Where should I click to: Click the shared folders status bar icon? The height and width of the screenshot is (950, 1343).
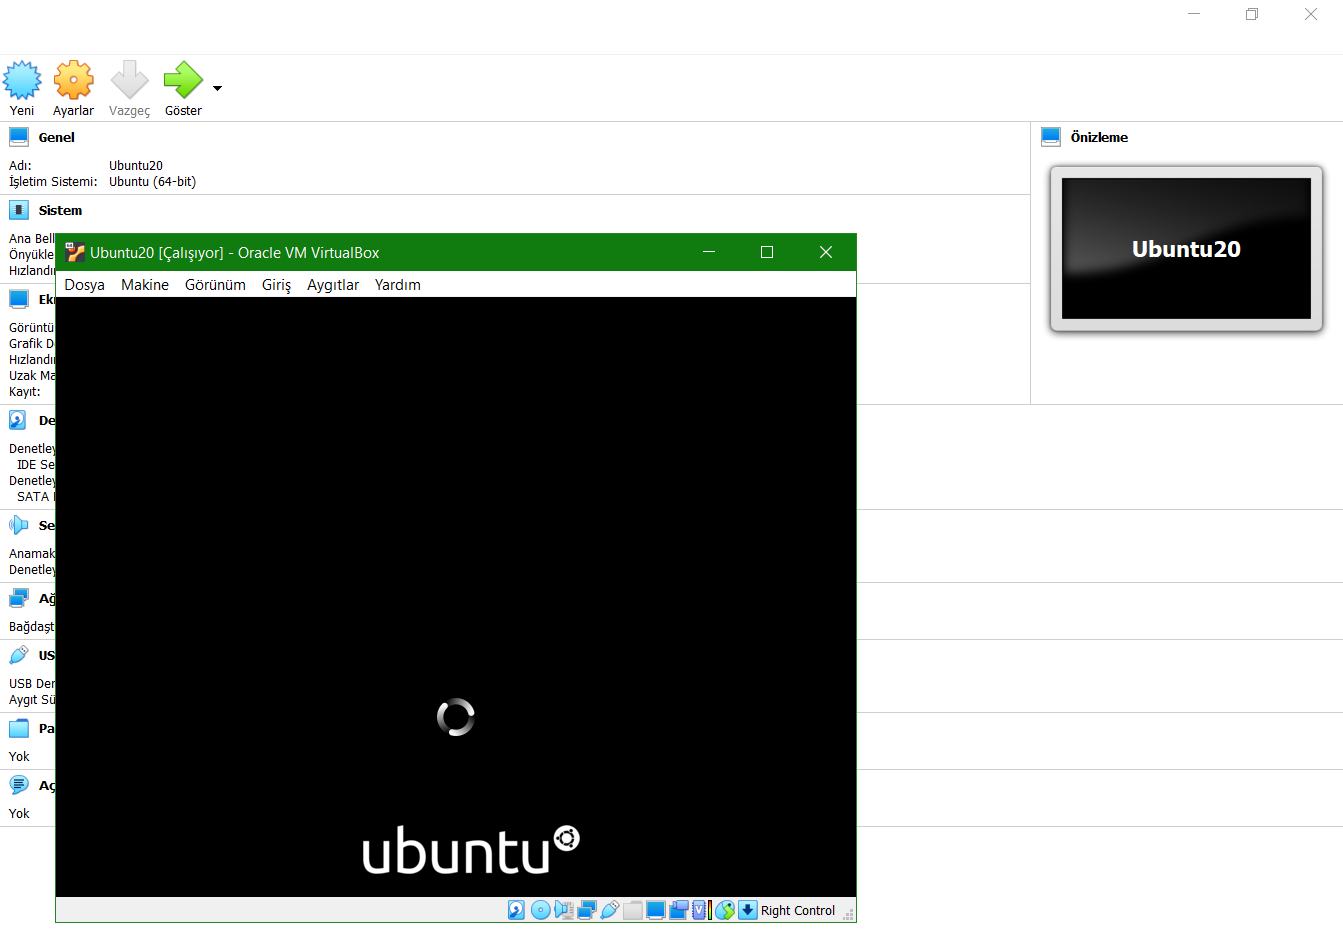click(633, 910)
